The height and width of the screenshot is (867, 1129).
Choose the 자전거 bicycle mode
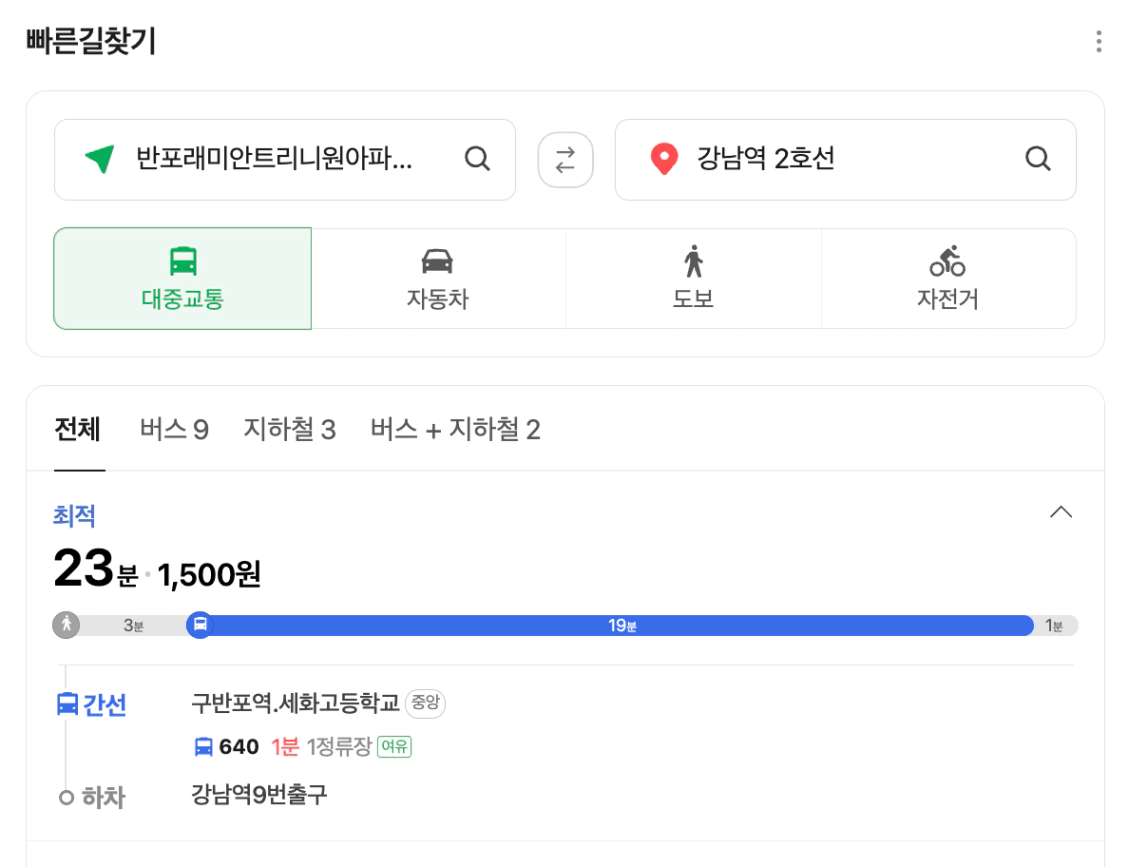(x=948, y=278)
